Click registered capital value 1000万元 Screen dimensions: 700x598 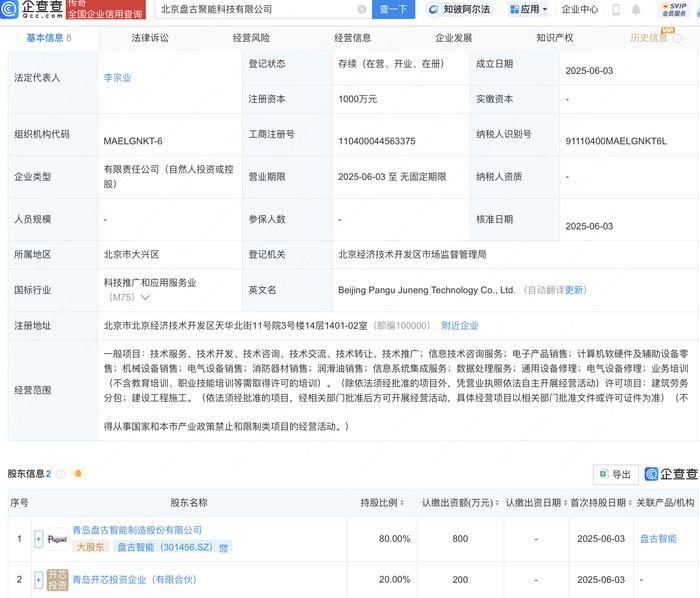(x=357, y=99)
